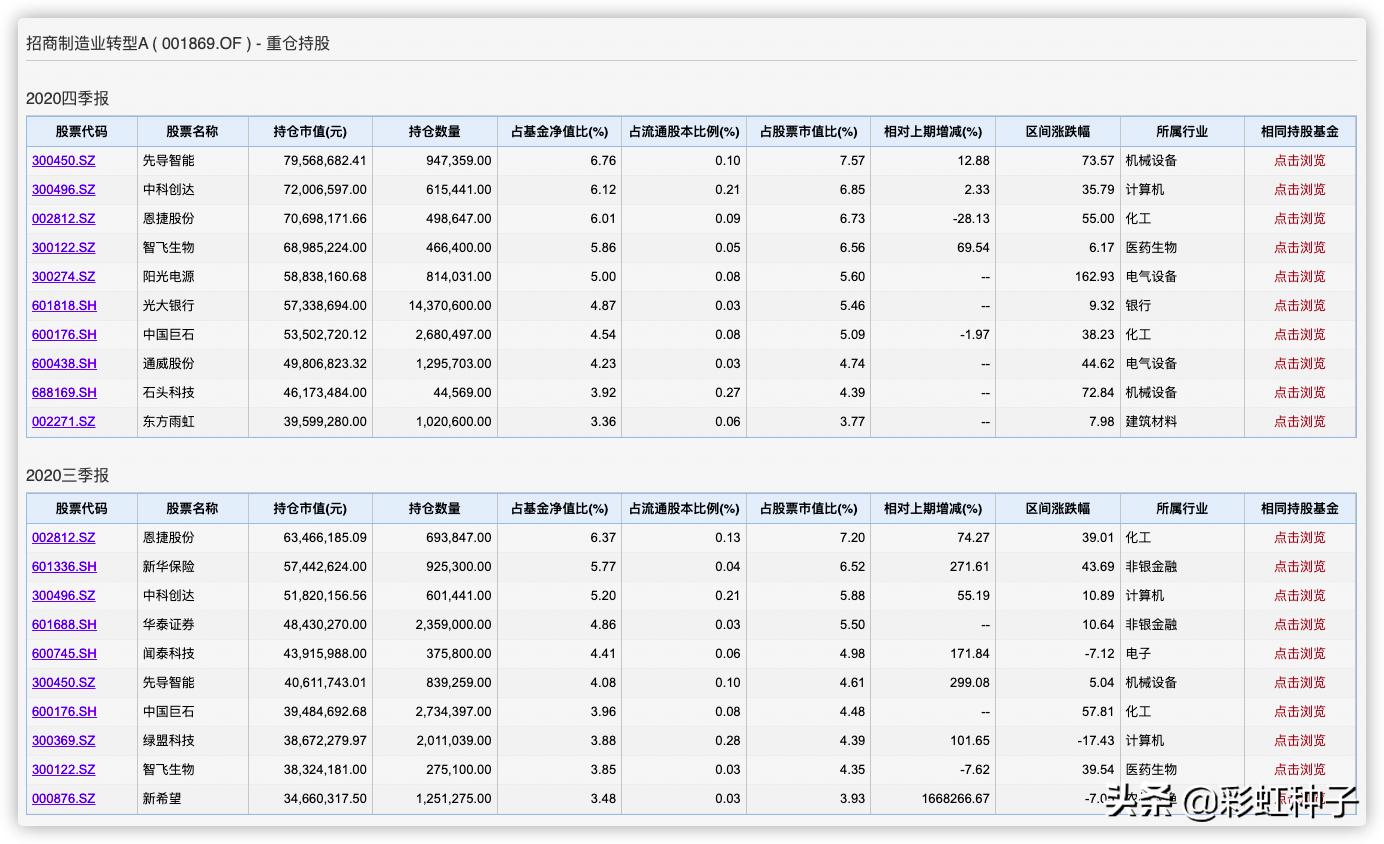The height and width of the screenshot is (844, 1384).
Task: Click 点击浏览 for 中科创达 in 2020四季报
Action: pos(1299,189)
